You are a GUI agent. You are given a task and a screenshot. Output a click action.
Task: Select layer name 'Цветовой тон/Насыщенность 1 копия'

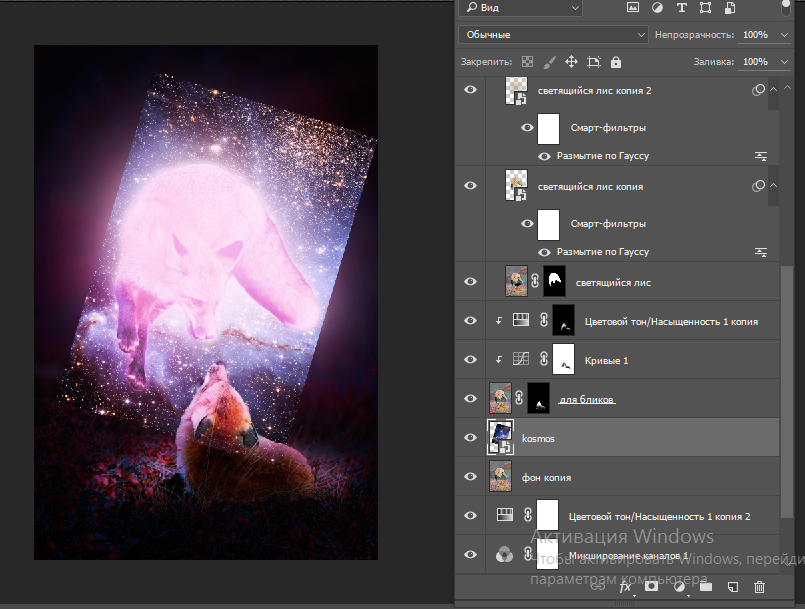tap(671, 322)
